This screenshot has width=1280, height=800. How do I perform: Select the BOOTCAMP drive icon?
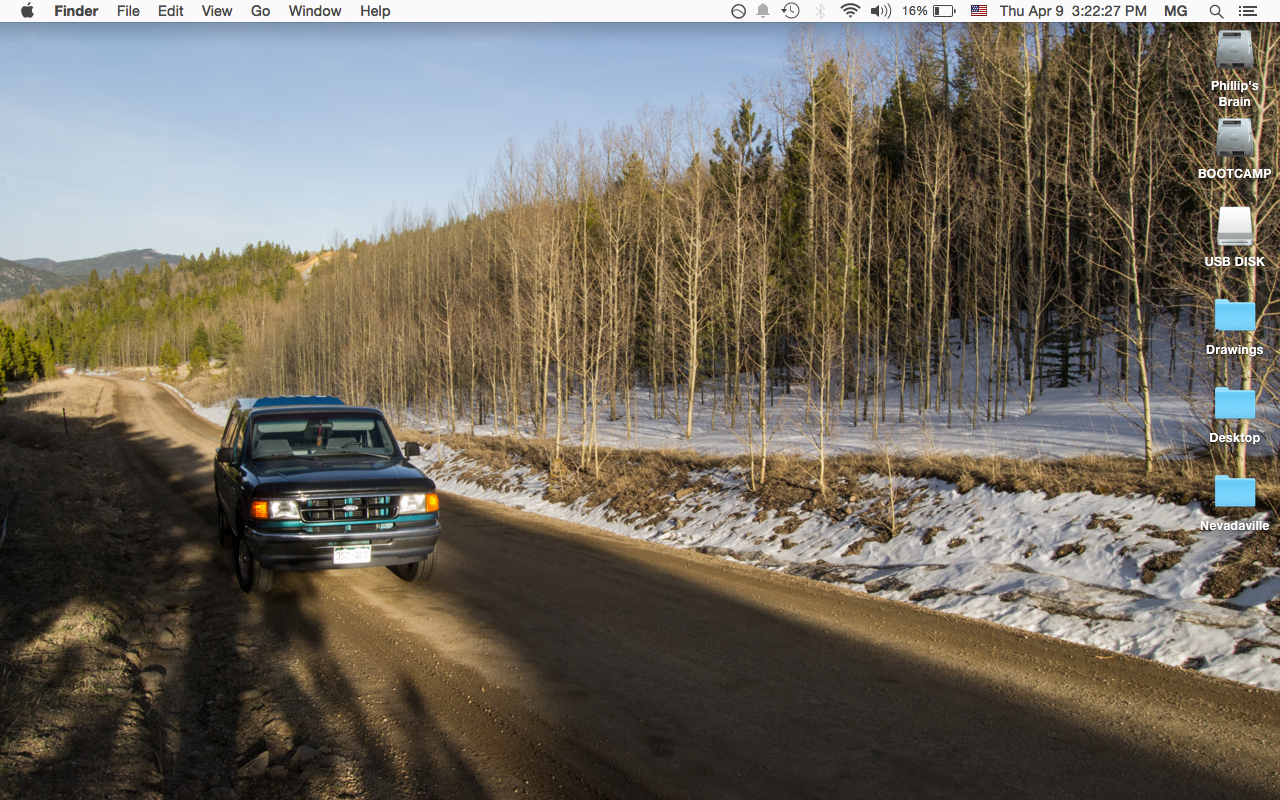[1235, 137]
